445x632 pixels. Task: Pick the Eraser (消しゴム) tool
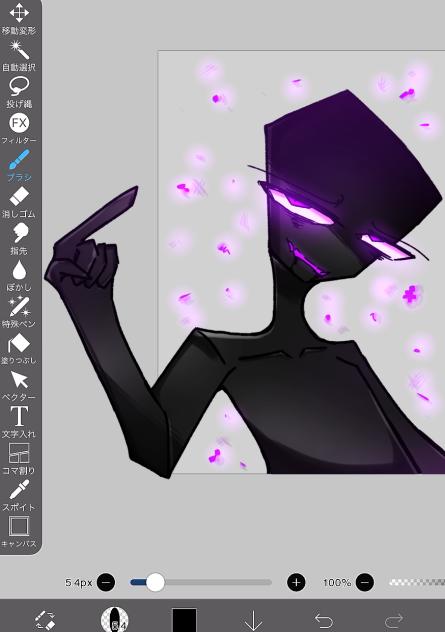[x=19, y=202]
